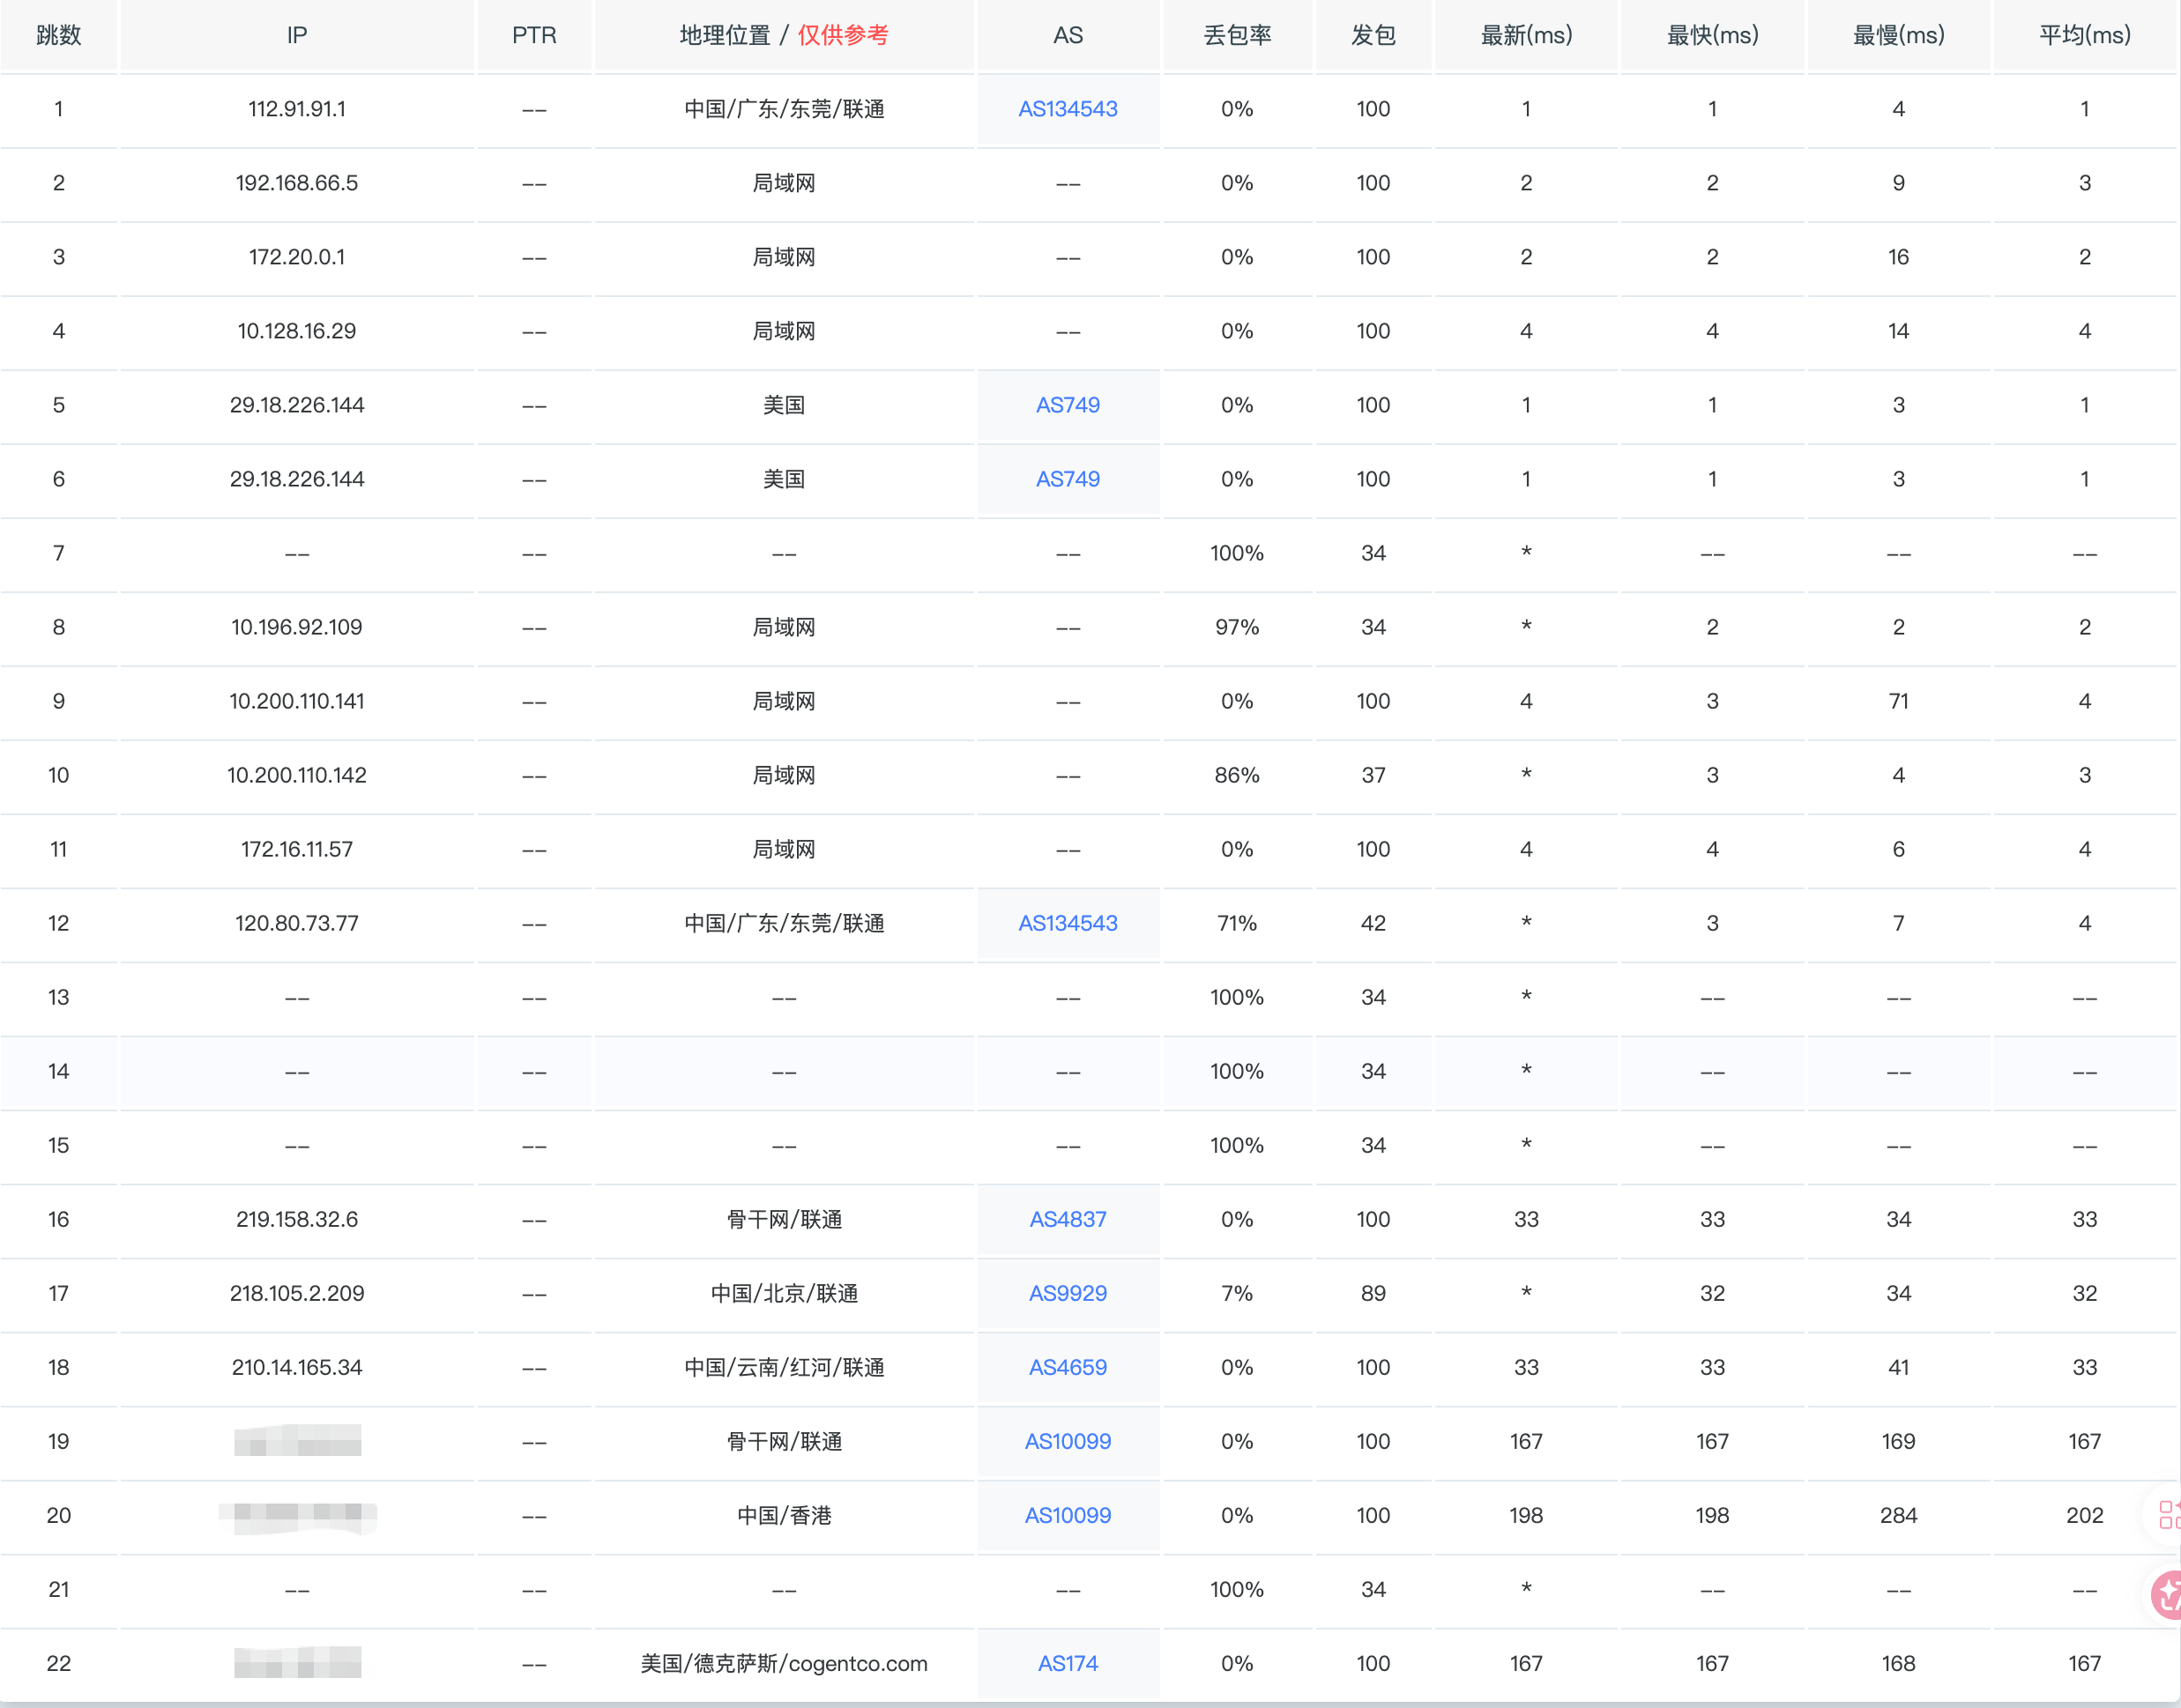
Task: Click the 地理位置 column header
Action: [x=725, y=35]
